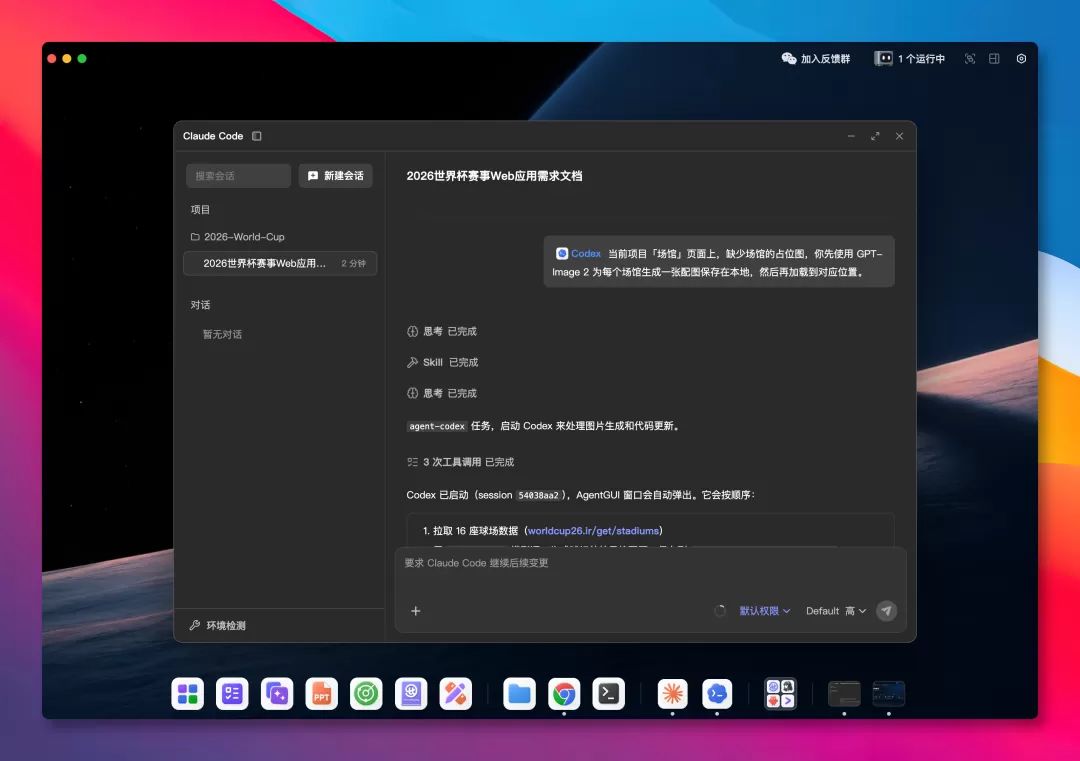Image resolution: width=1080 pixels, height=761 pixels.
Task: Click the Codex mention in the user message
Action: tap(579, 253)
